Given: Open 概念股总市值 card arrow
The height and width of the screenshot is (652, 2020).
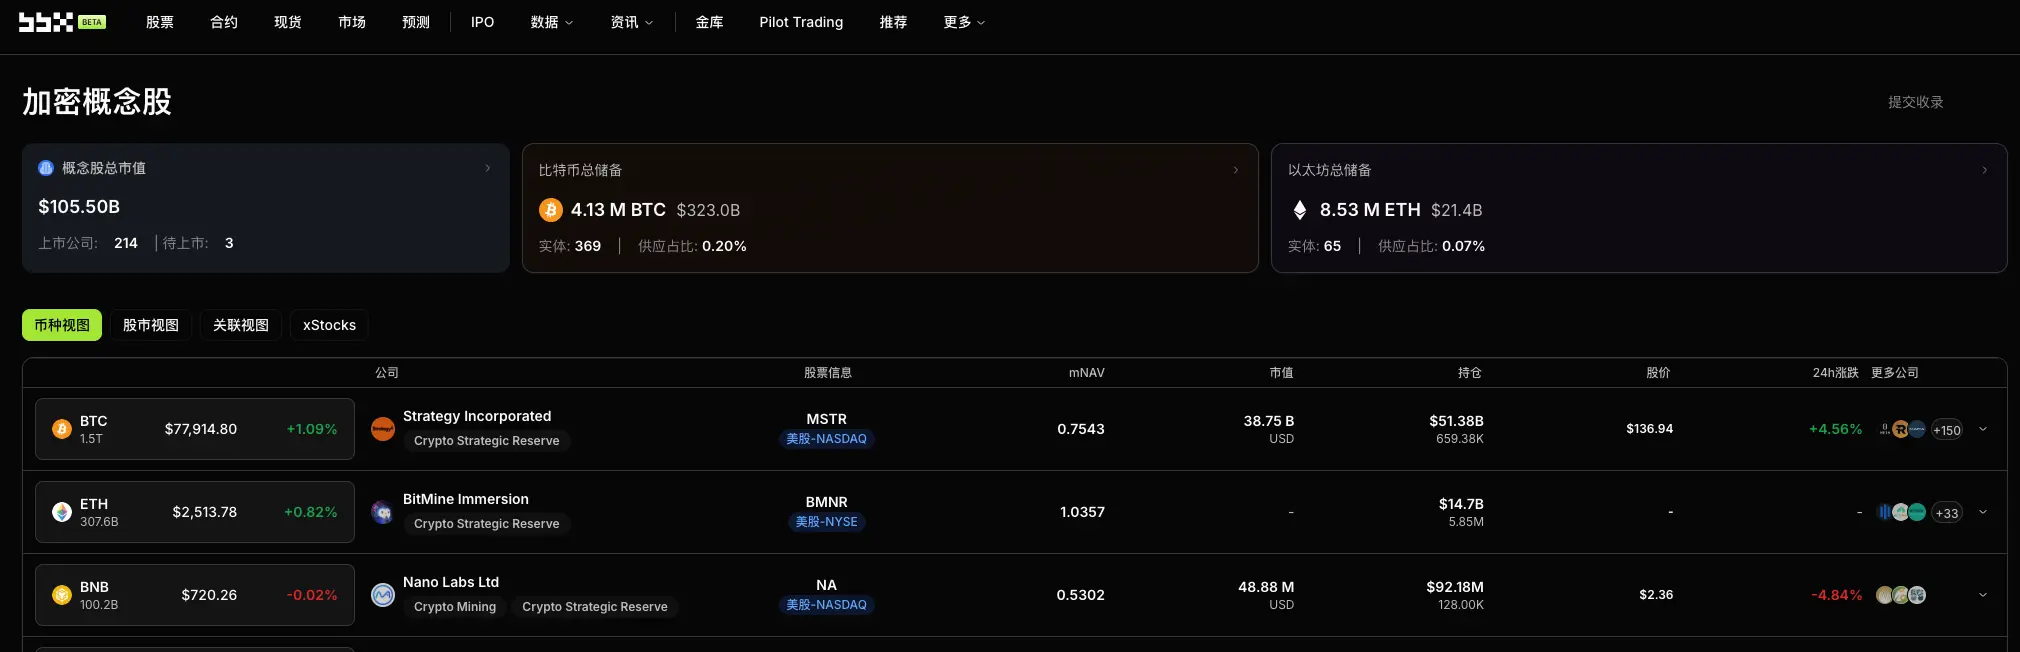Looking at the screenshot, I should point(488,168).
